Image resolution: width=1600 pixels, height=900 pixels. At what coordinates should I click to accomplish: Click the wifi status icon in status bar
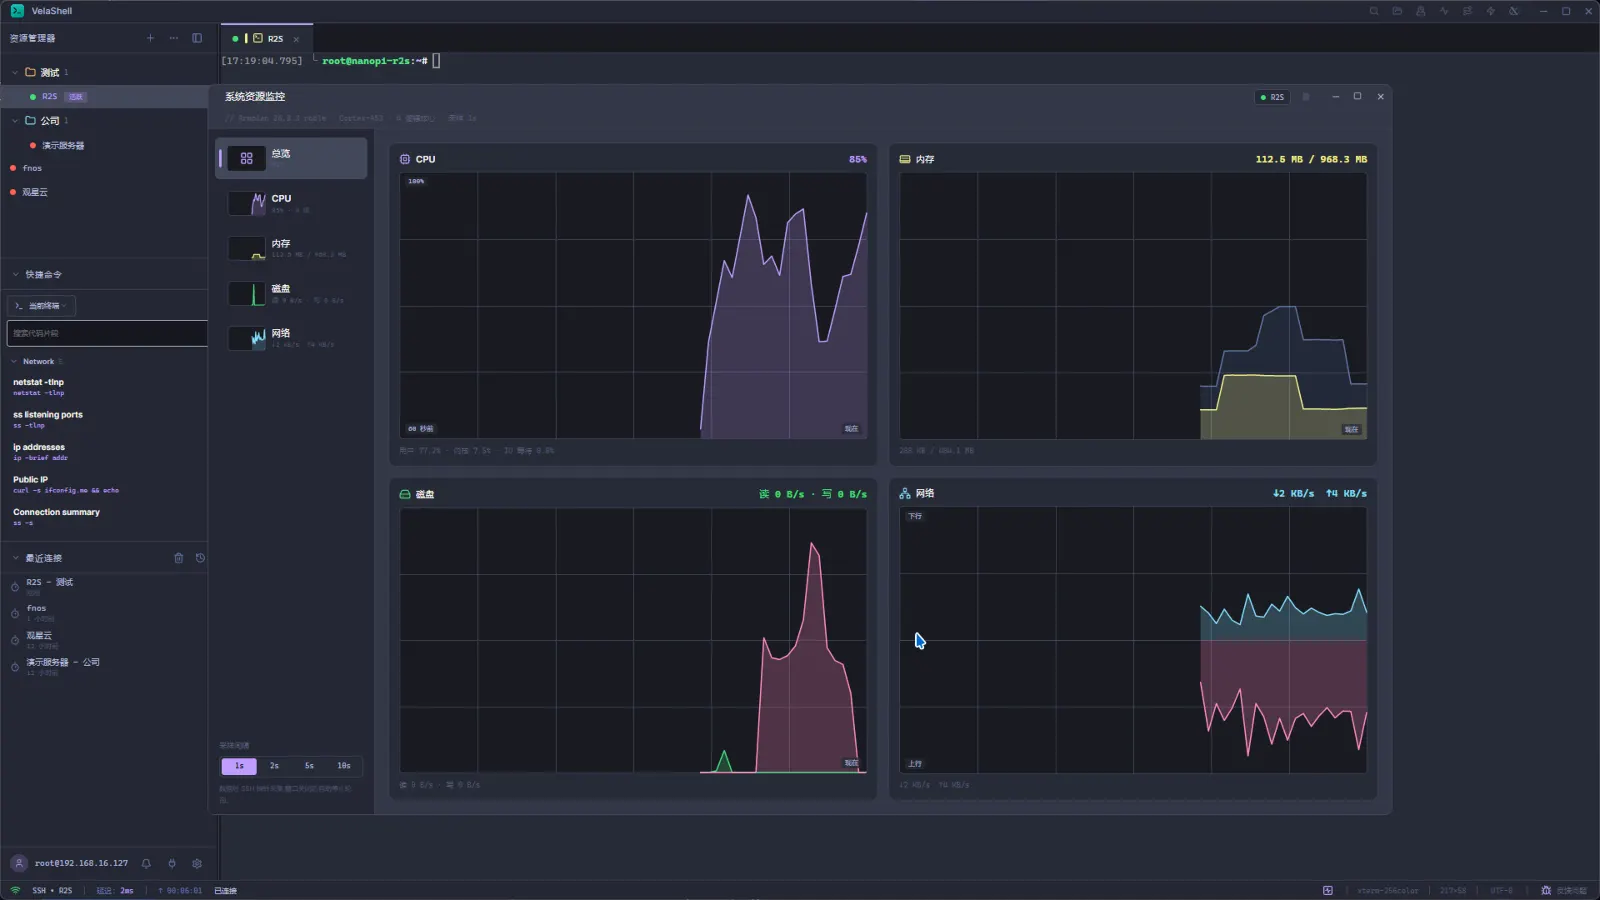click(x=15, y=890)
